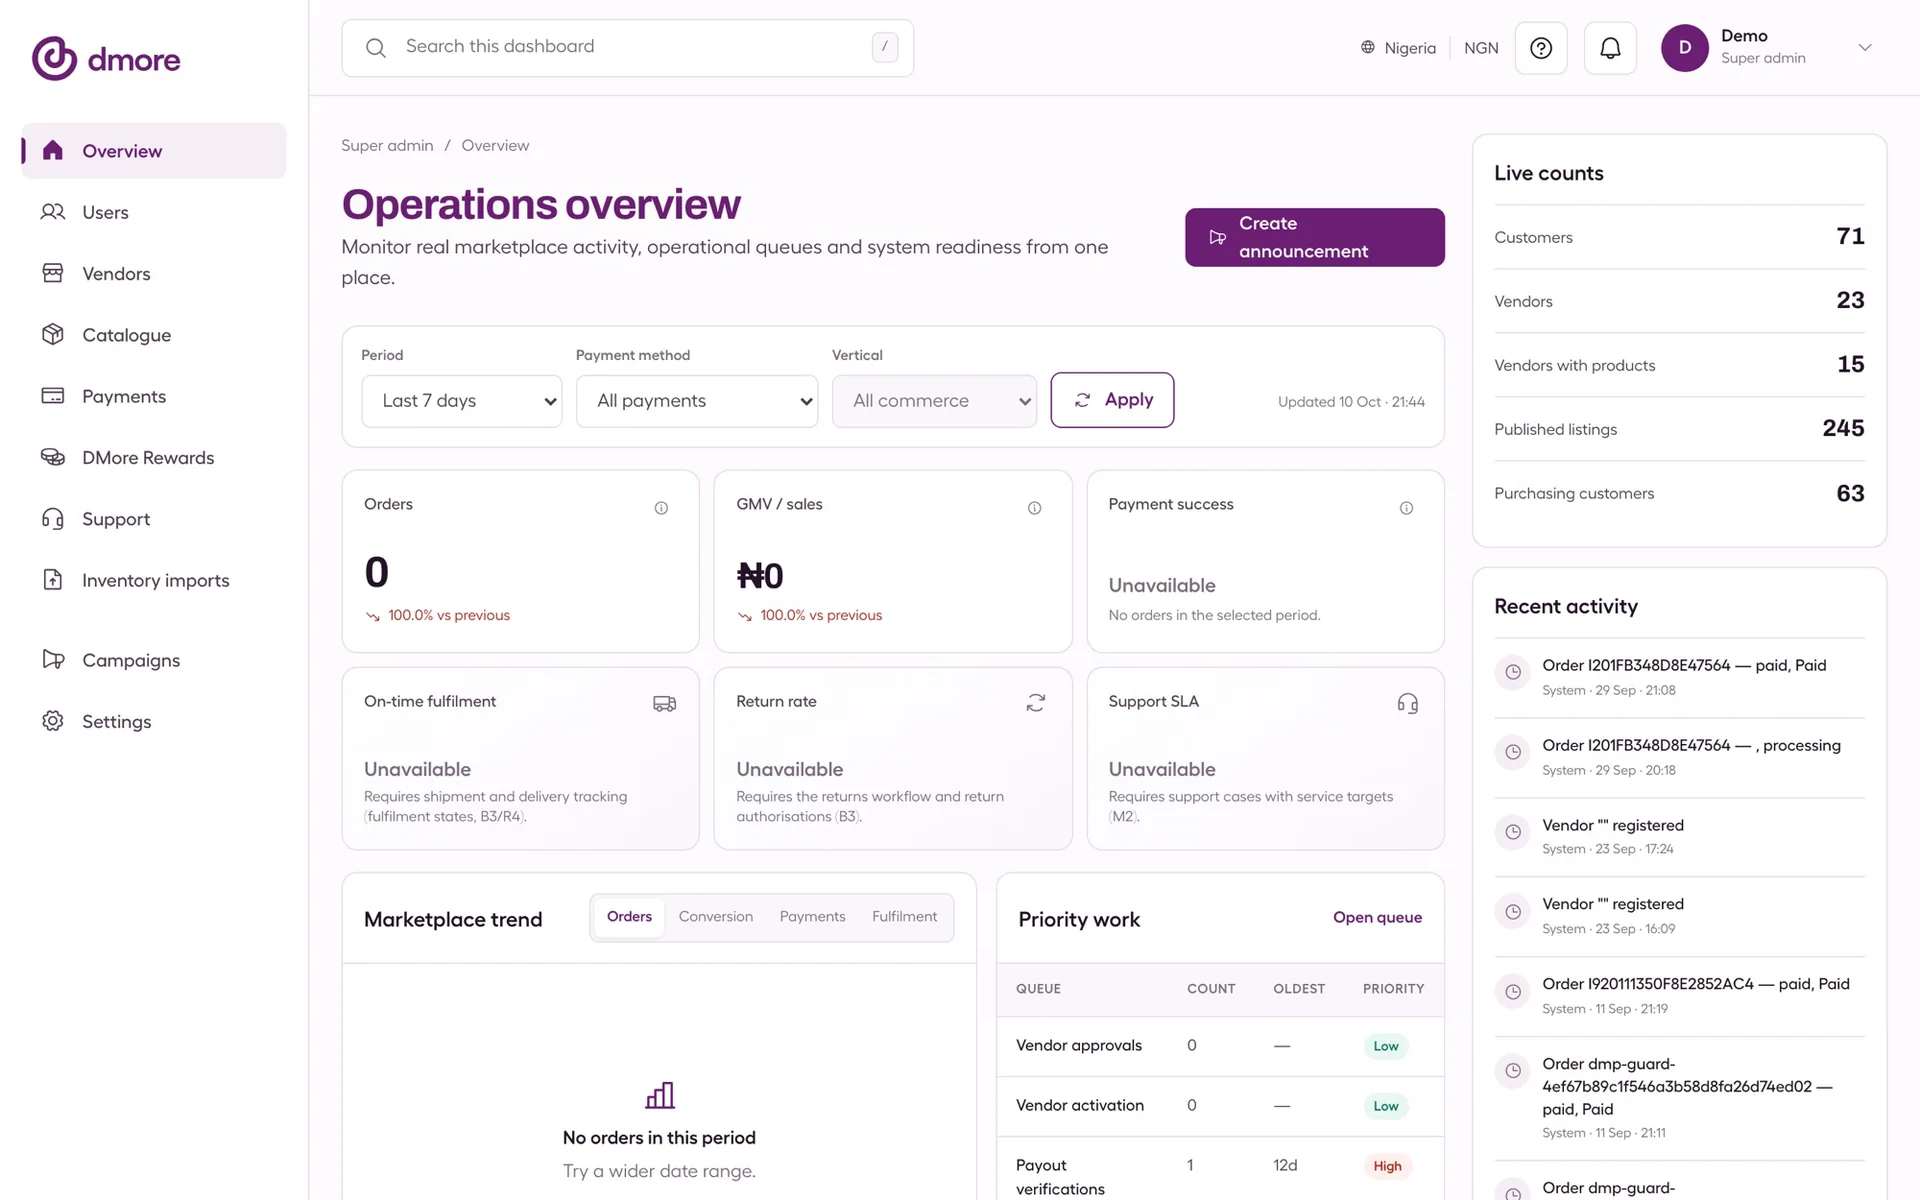Screen dimensions: 1920x1200
Task: Click the Apply filters button
Action: tap(1112, 400)
